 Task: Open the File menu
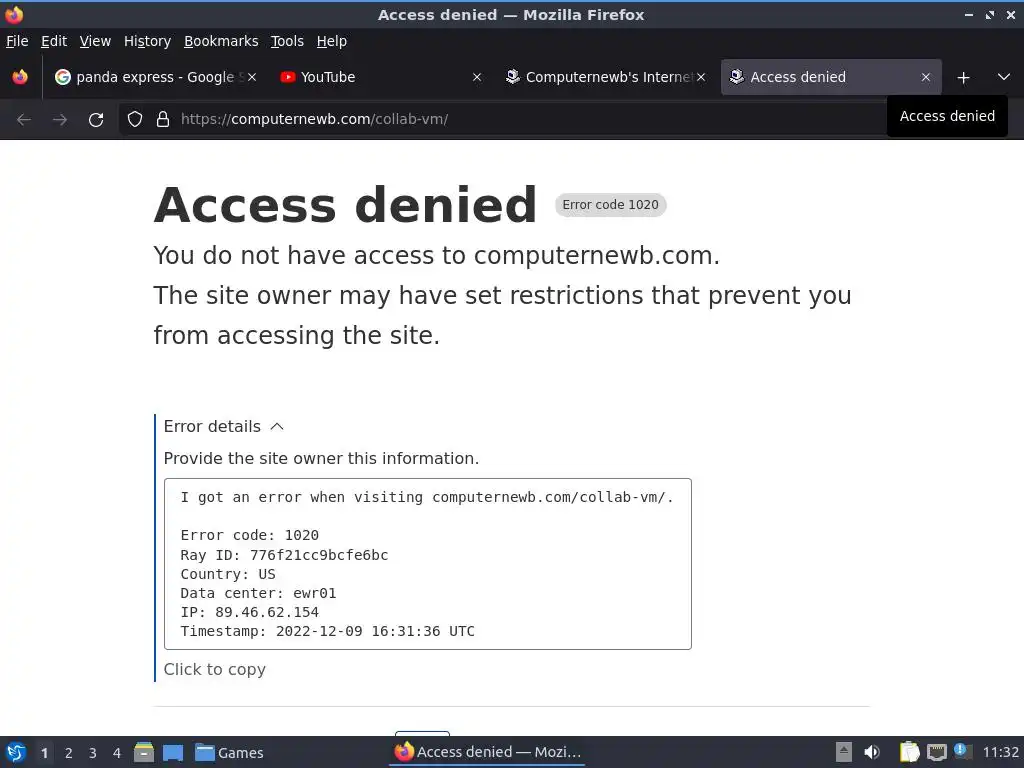coord(17,41)
